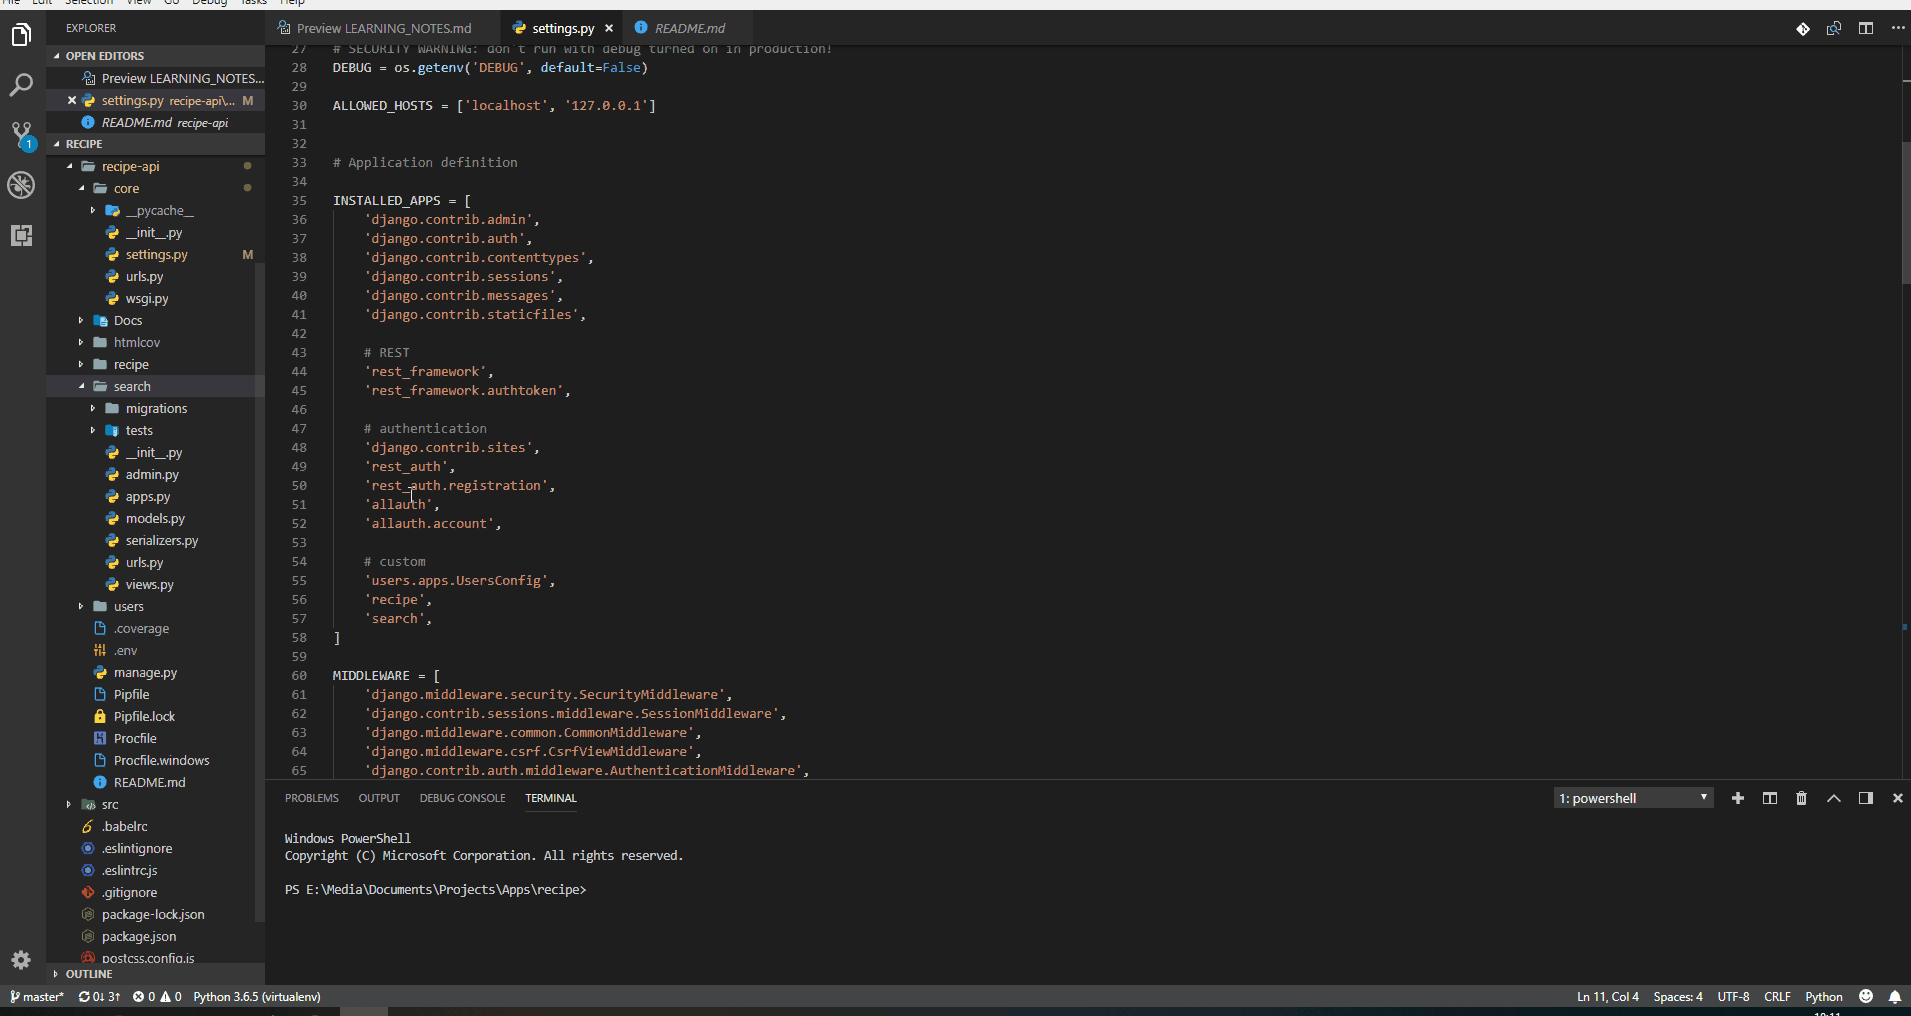Maximize the terminal panel
Image resolution: width=1911 pixels, height=1016 pixels.
[x=1833, y=798]
